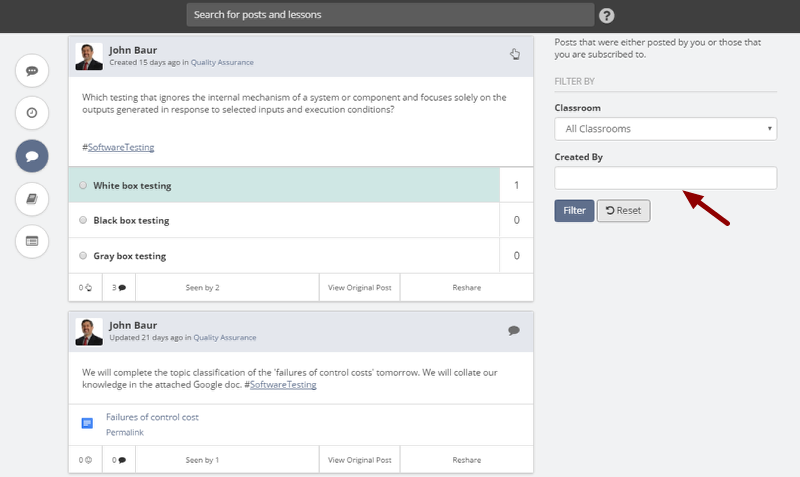This screenshot has width=800, height=477.
Task: Click the Created By input field
Action: (665, 178)
